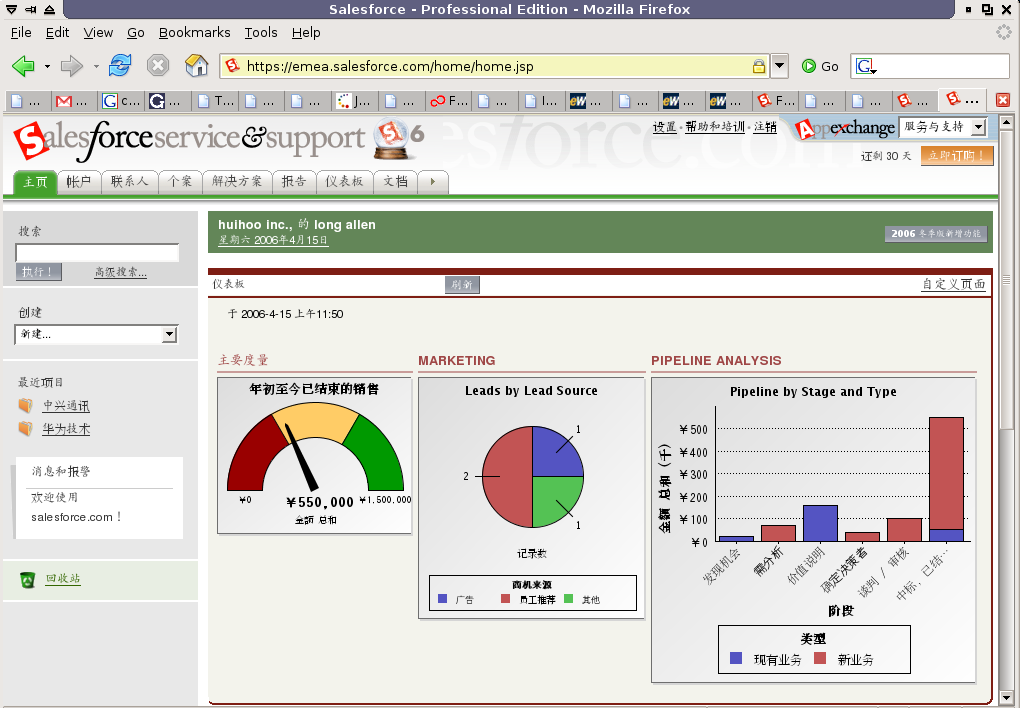Viewport: 1020px width, 708px height.
Task: Go to the browser Home icon
Action: click(x=196, y=66)
